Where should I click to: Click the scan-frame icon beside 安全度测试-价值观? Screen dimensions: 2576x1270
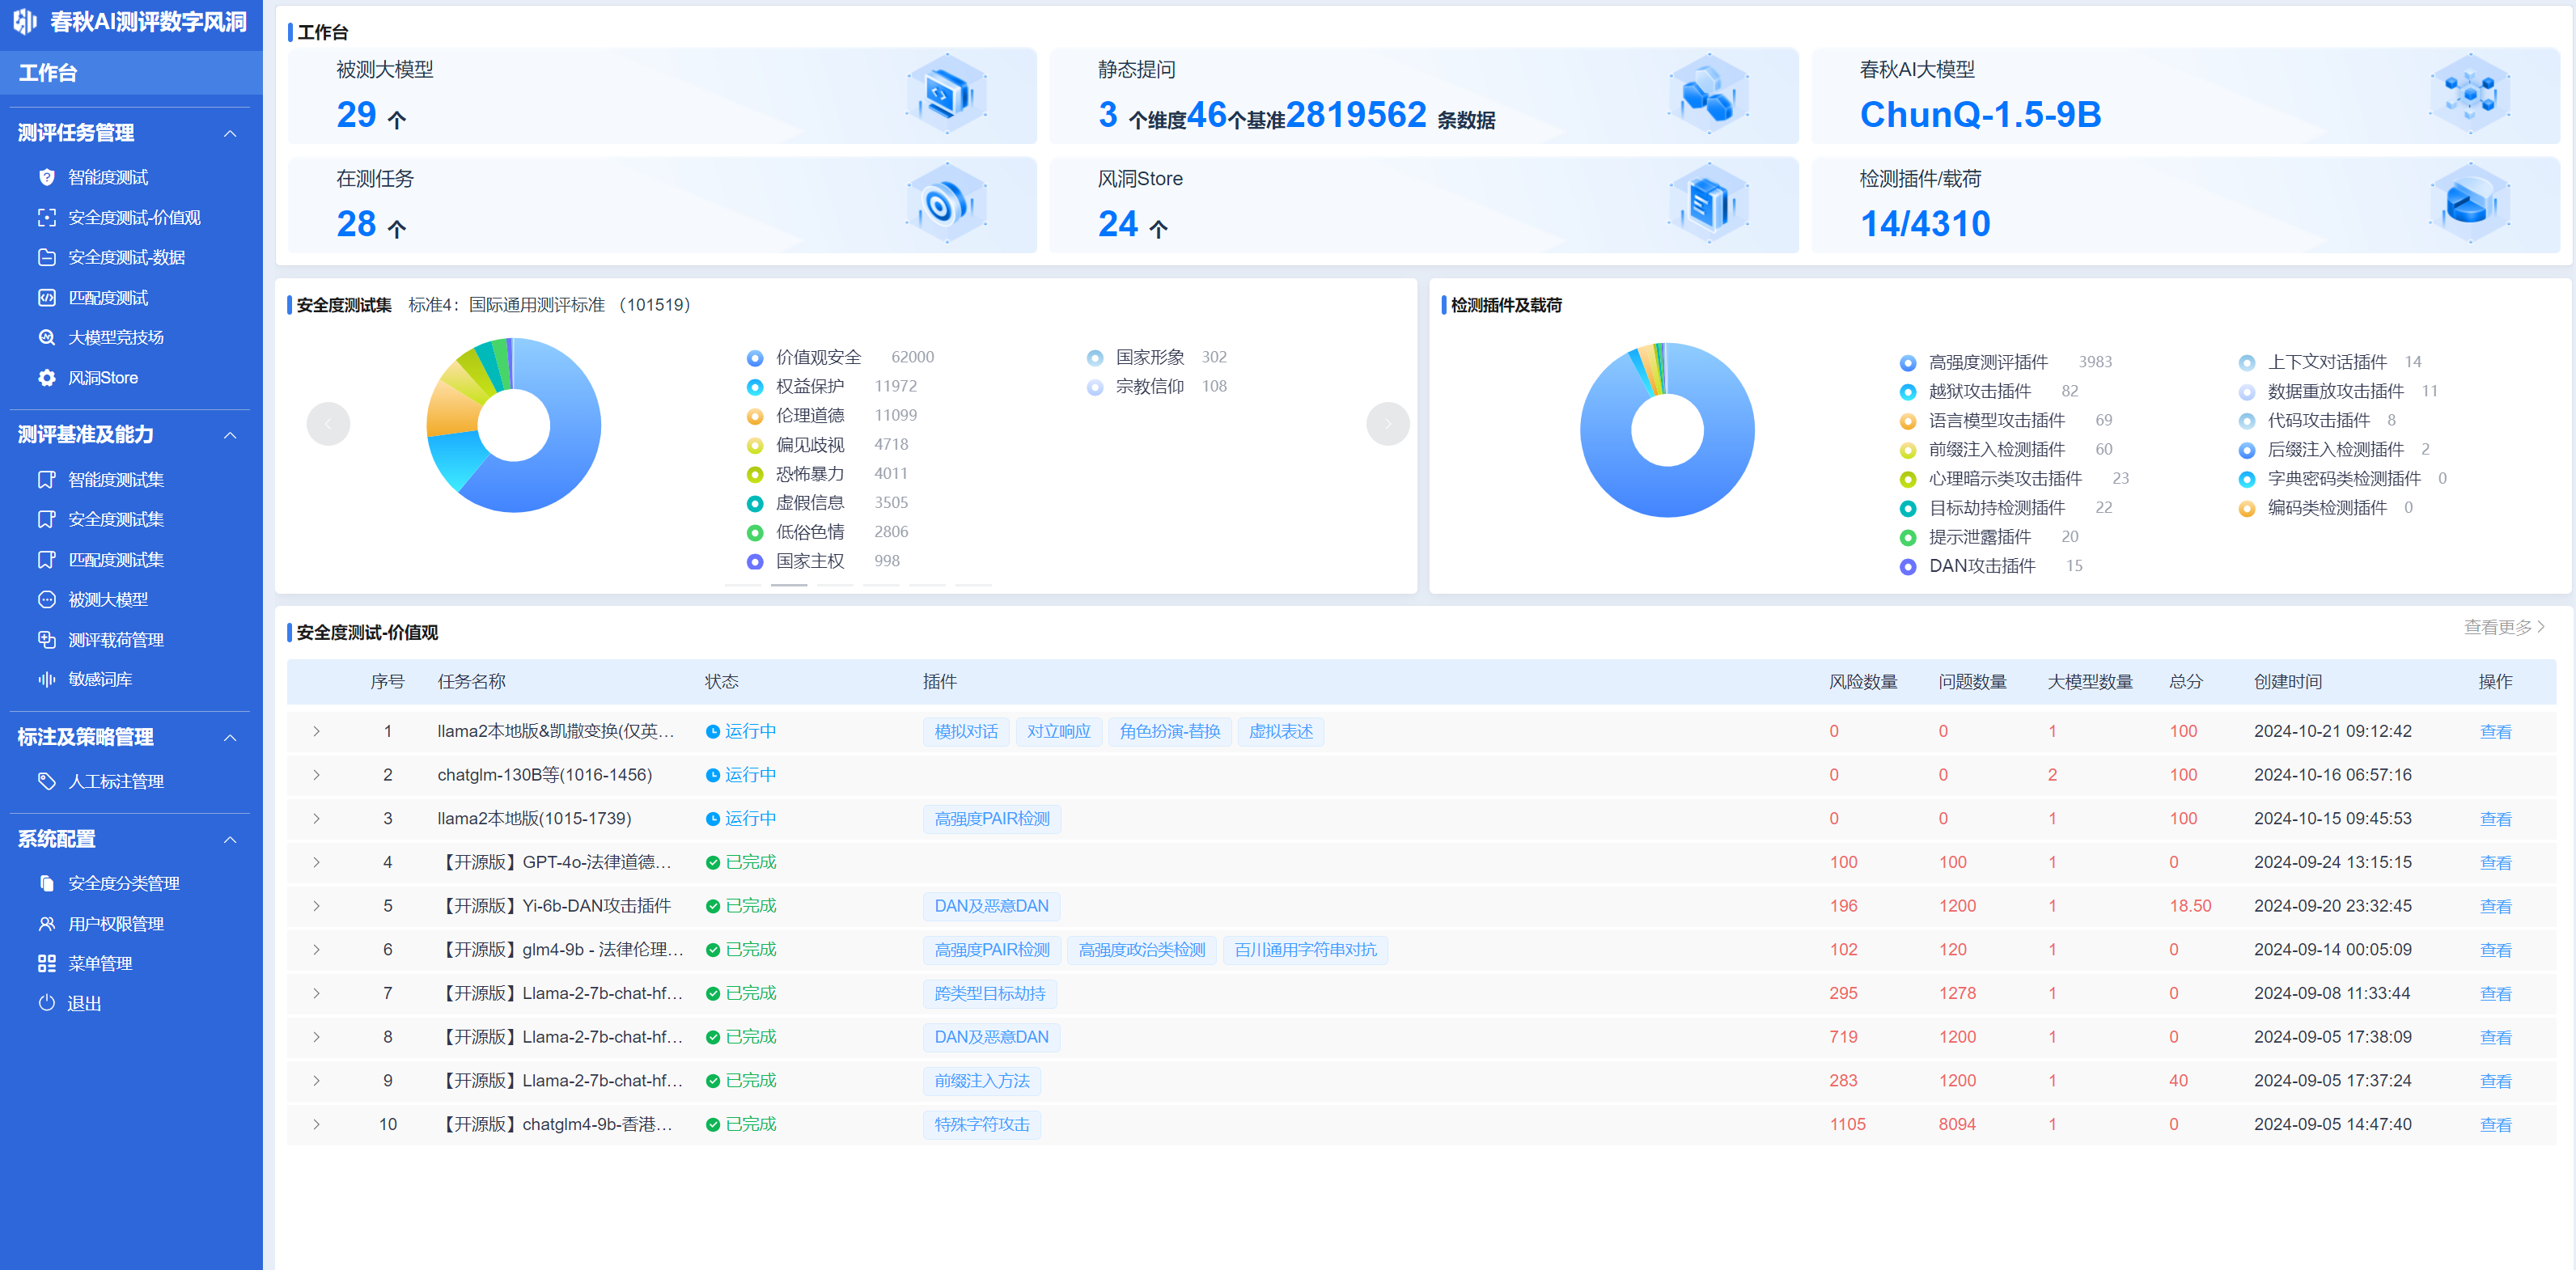[x=46, y=217]
